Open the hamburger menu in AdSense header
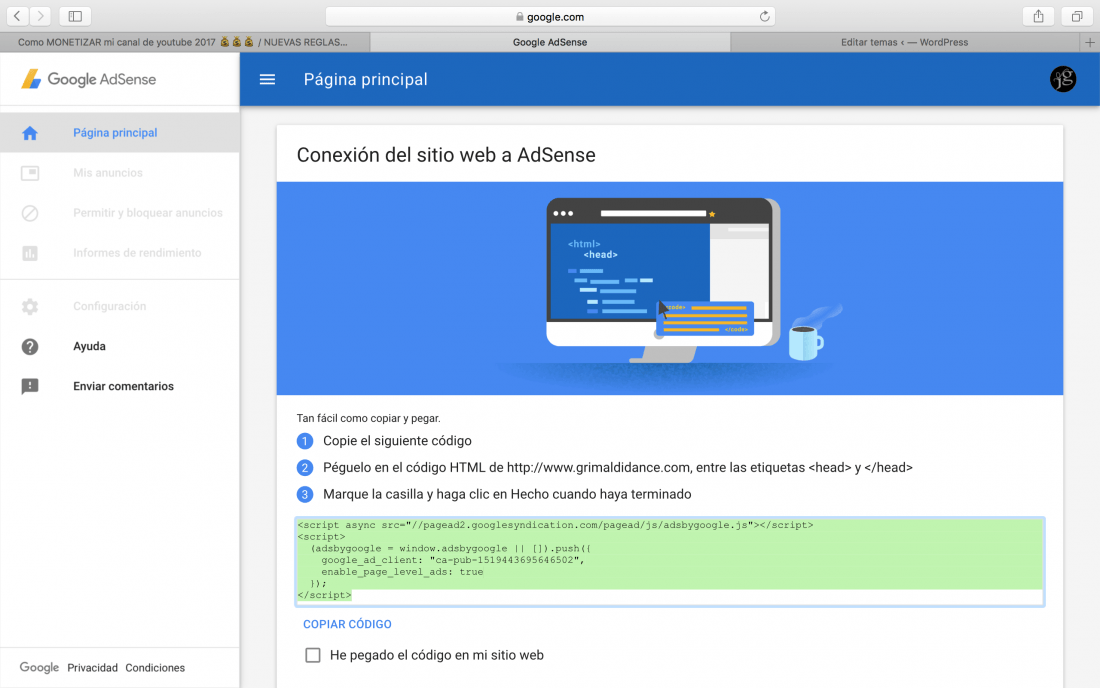The height and width of the screenshot is (688, 1100). (267, 79)
